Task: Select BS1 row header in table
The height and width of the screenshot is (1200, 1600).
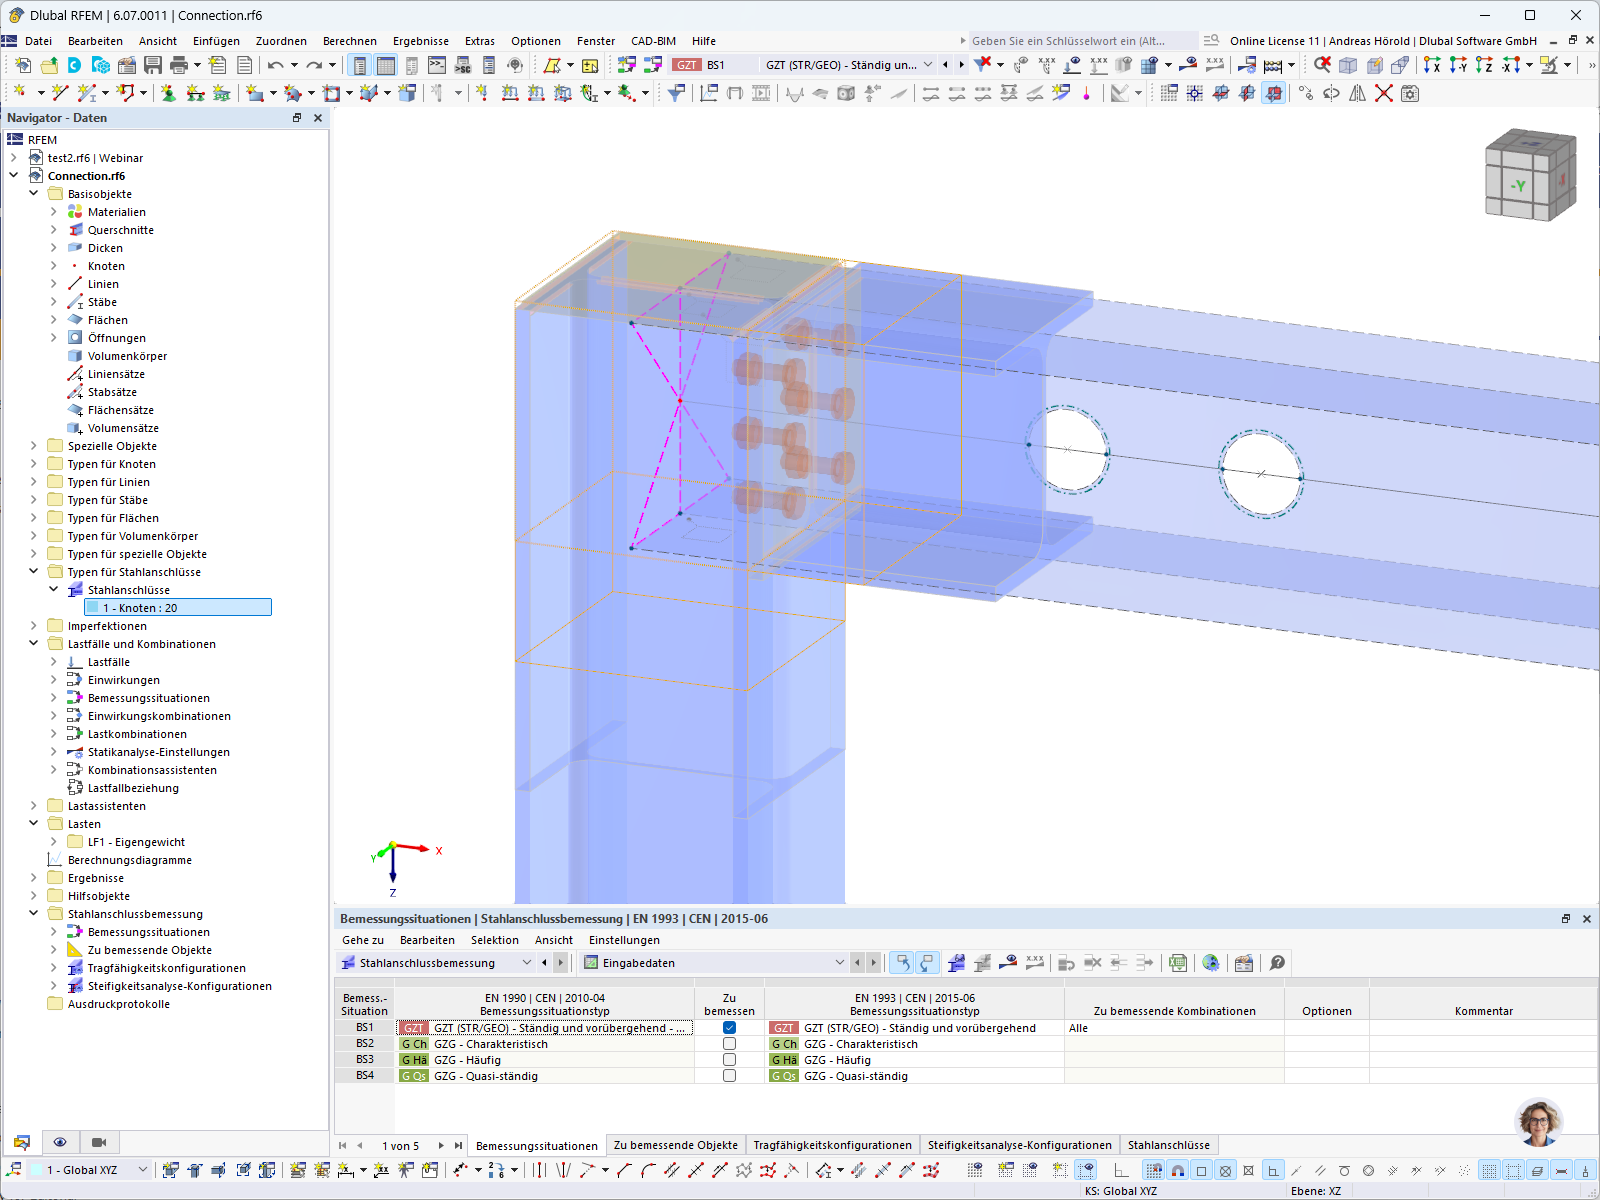Action: tap(365, 1028)
